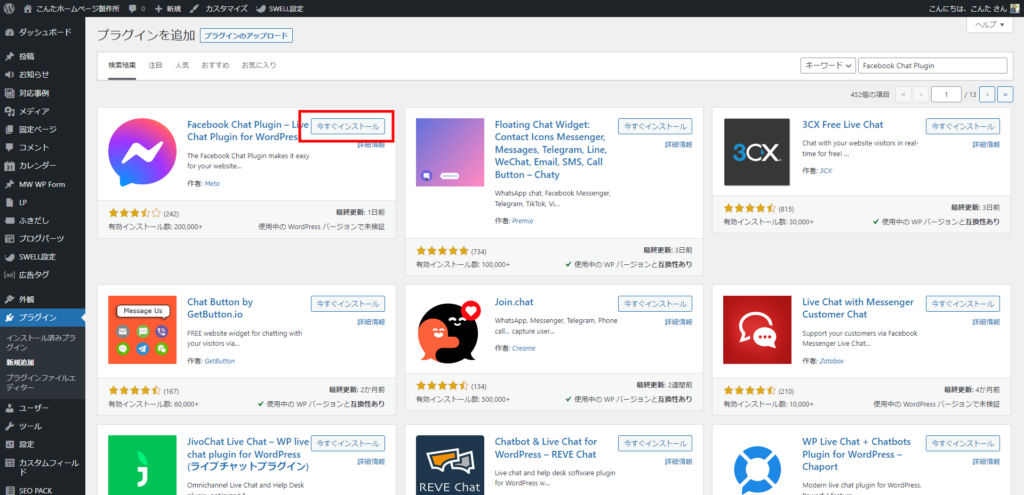
Task: Install Facebook Chat Plugin now
Action: tap(347, 126)
